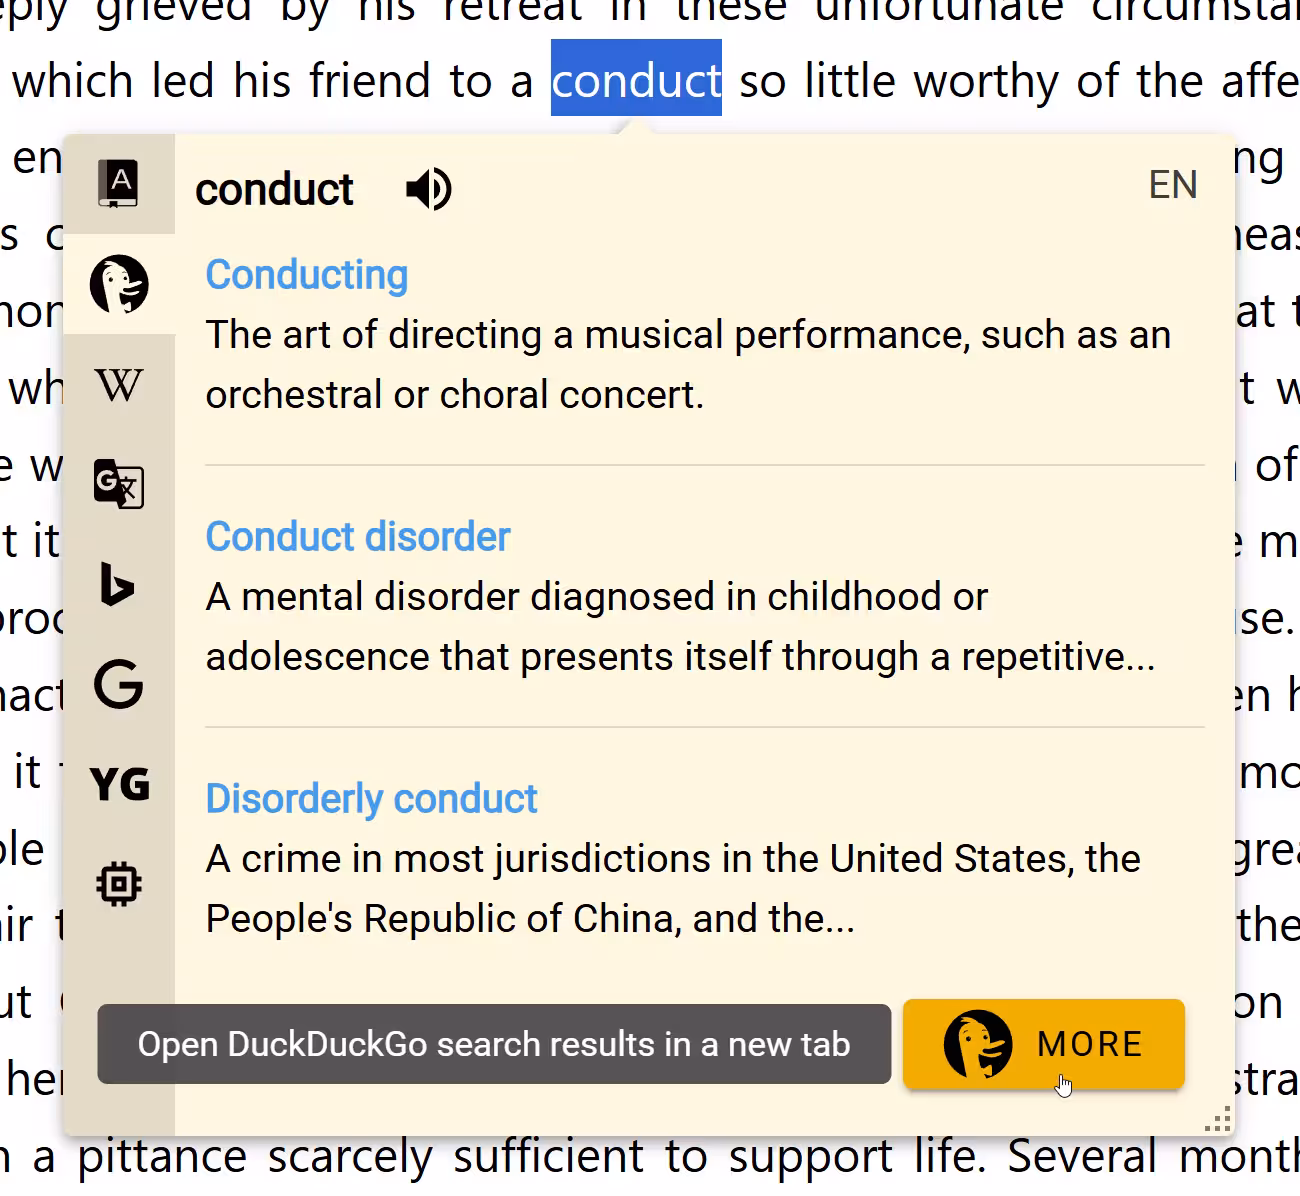Click the MORE DuckDuckGo button

click(x=1044, y=1044)
